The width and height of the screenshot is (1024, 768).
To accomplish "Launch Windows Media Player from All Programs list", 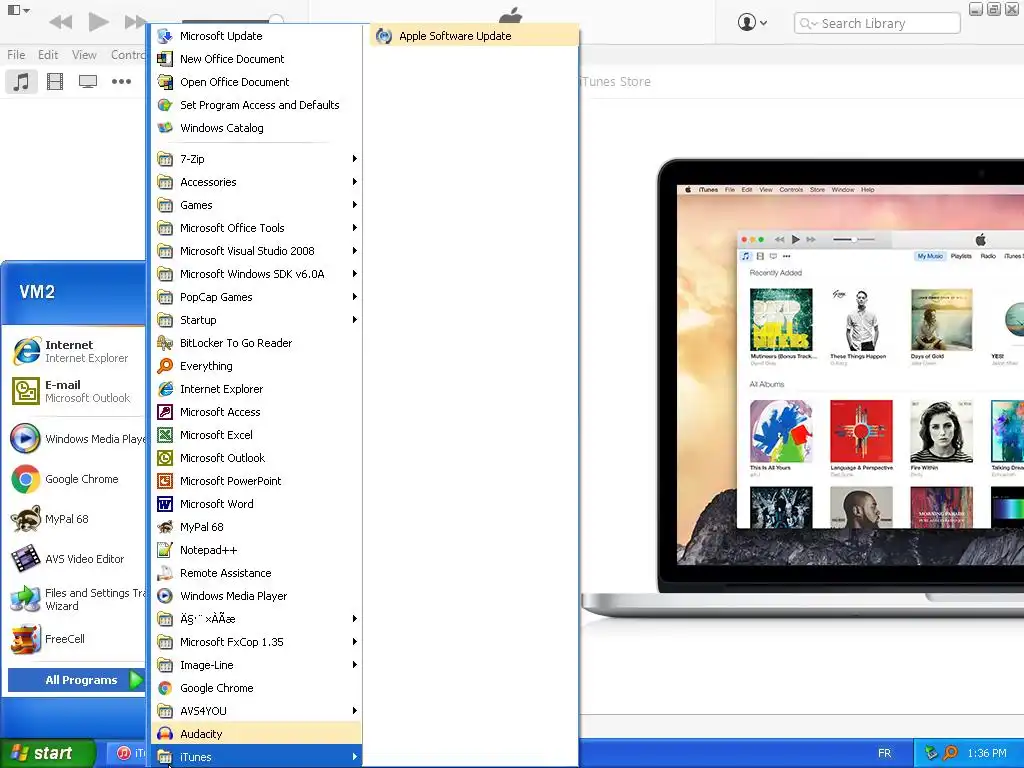I will tap(256, 596).
